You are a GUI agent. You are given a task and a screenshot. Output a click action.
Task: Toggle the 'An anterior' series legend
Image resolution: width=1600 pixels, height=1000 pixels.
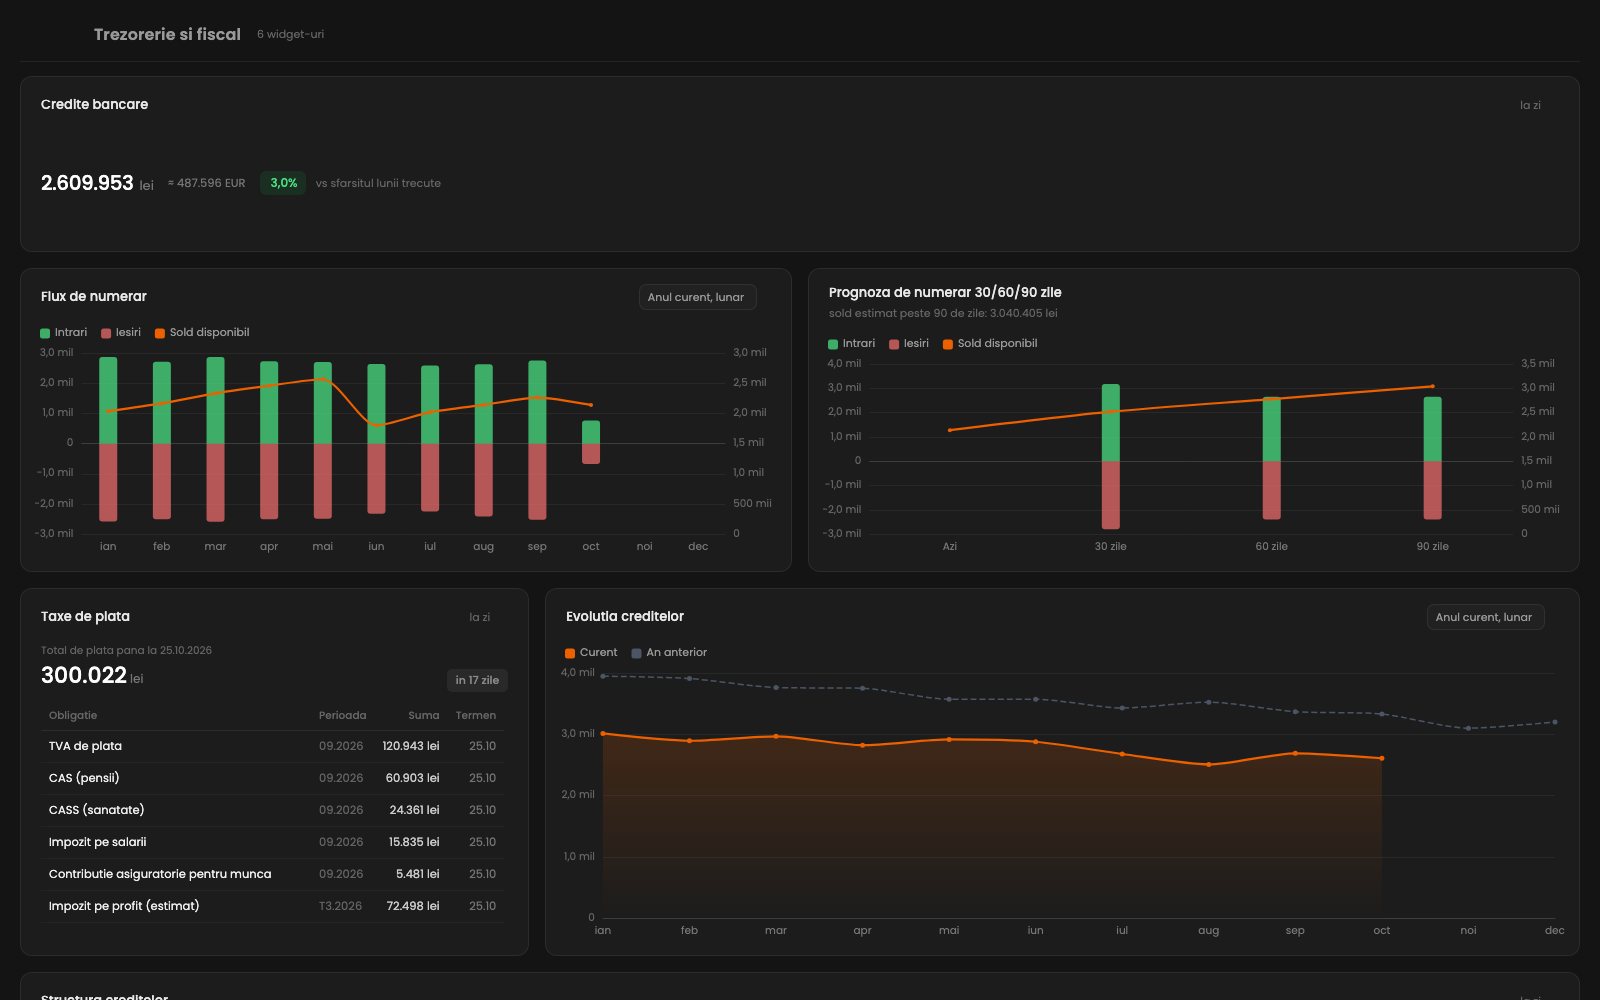[669, 653]
